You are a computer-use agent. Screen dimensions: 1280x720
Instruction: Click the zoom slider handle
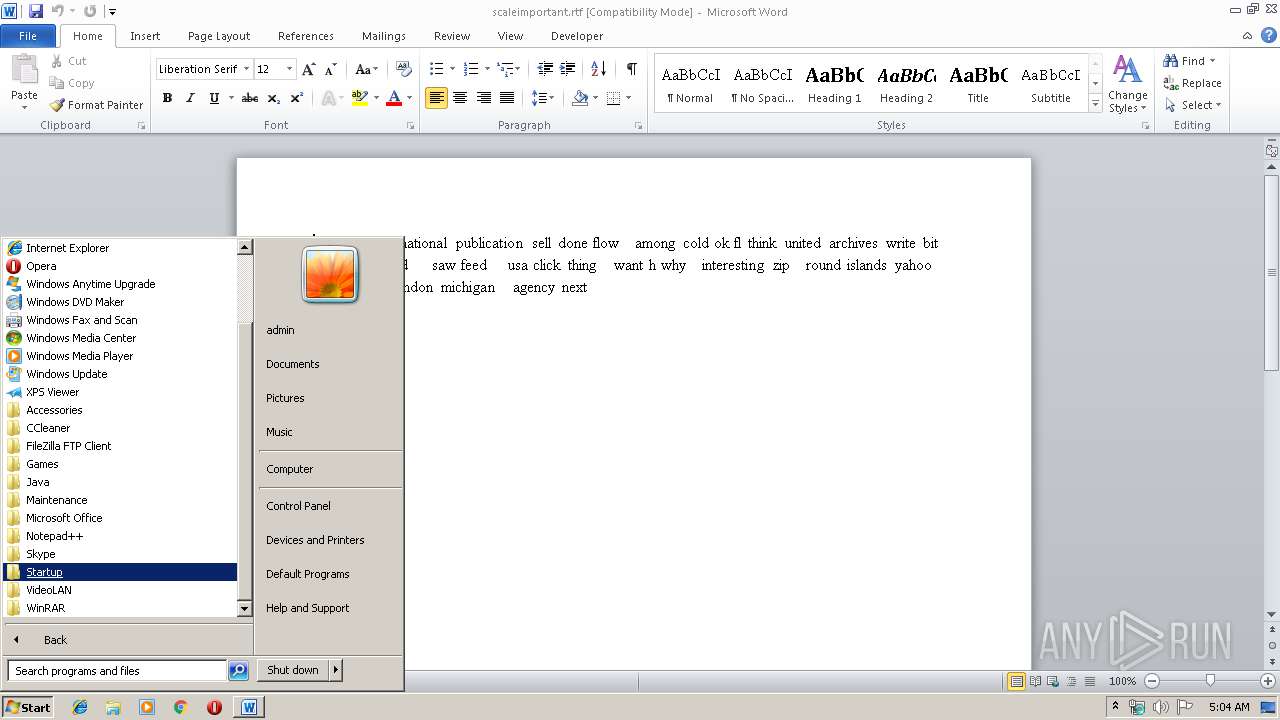(1210, 681)
